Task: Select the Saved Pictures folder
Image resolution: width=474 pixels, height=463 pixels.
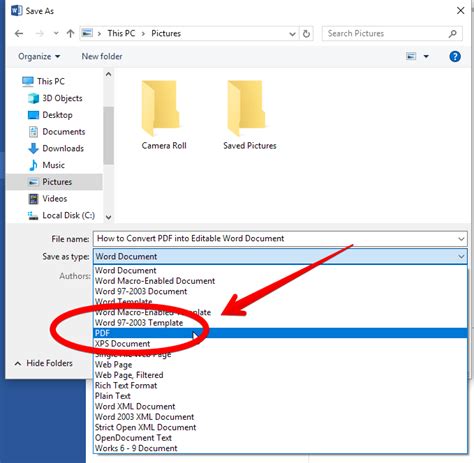Action: tap(250, 115)
